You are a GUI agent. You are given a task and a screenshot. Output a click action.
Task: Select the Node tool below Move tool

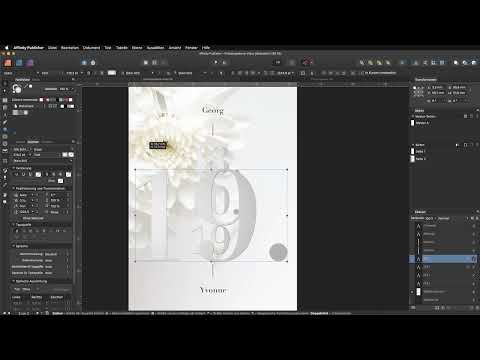(5, 91)
